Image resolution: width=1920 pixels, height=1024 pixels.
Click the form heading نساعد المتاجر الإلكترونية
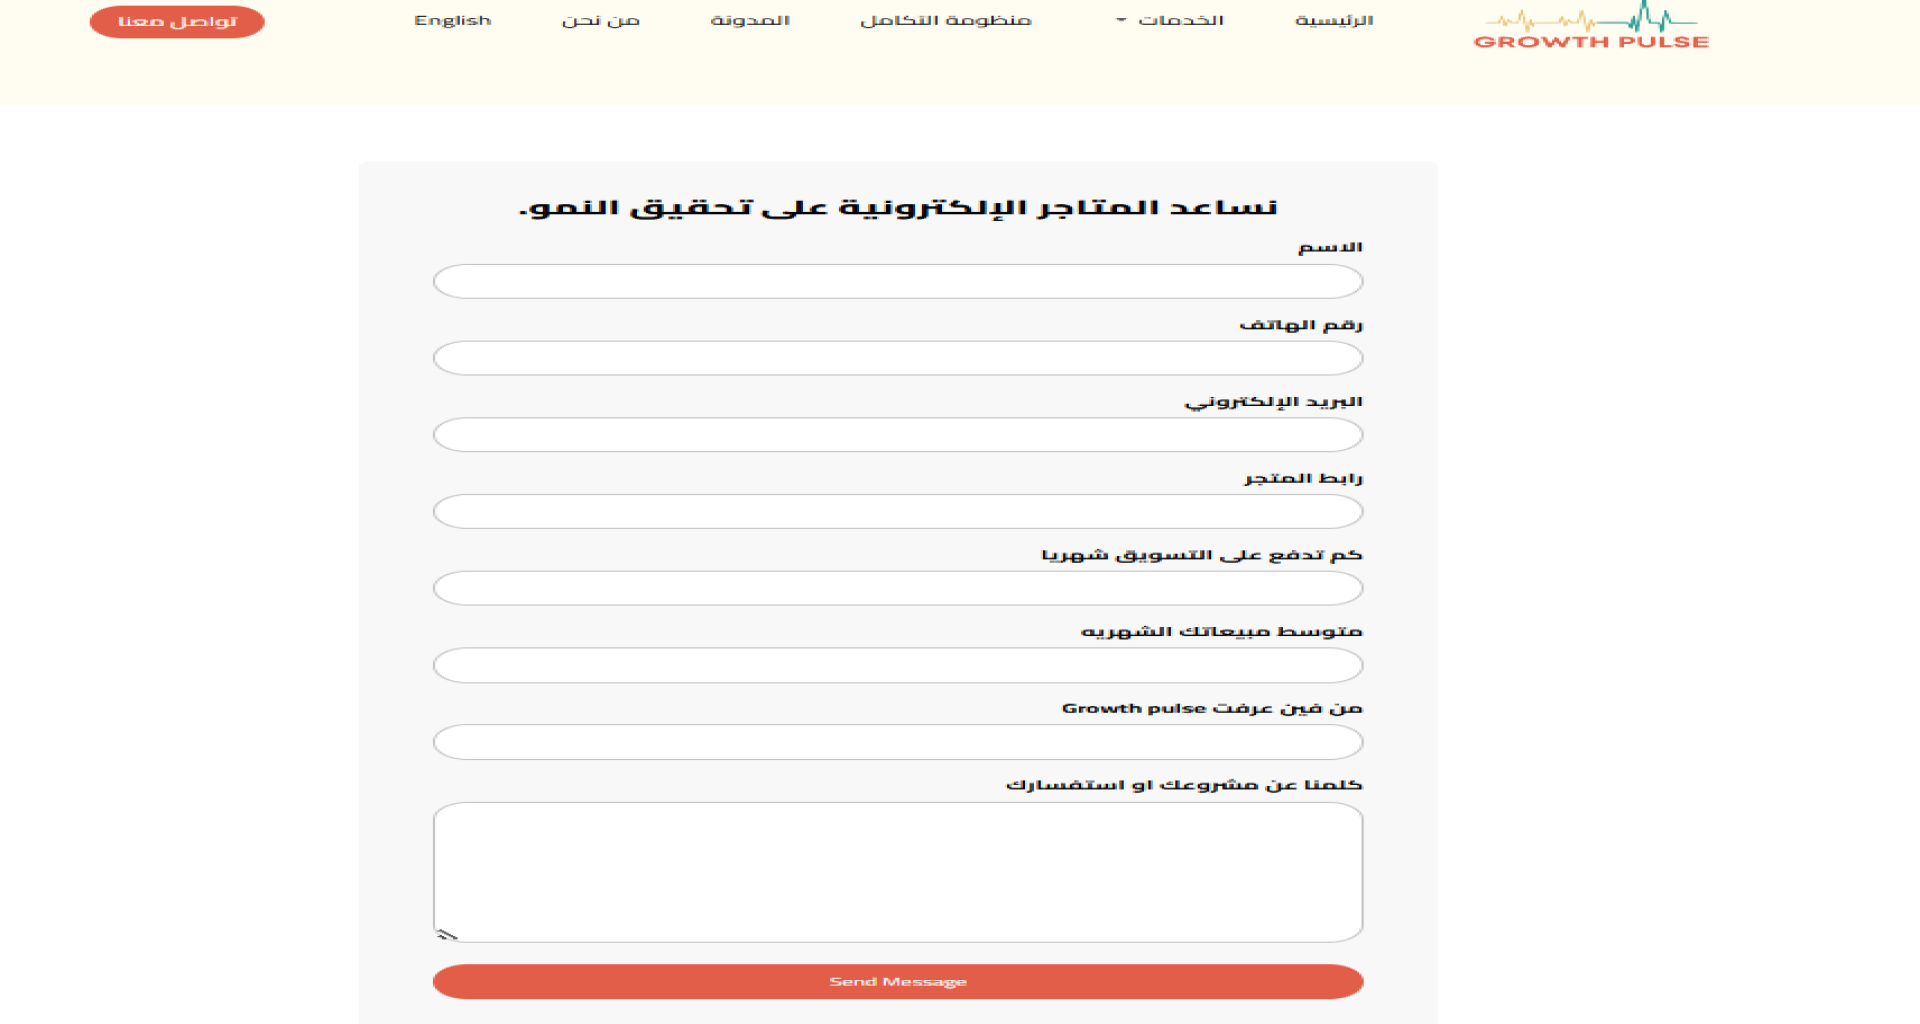[898, 207]
